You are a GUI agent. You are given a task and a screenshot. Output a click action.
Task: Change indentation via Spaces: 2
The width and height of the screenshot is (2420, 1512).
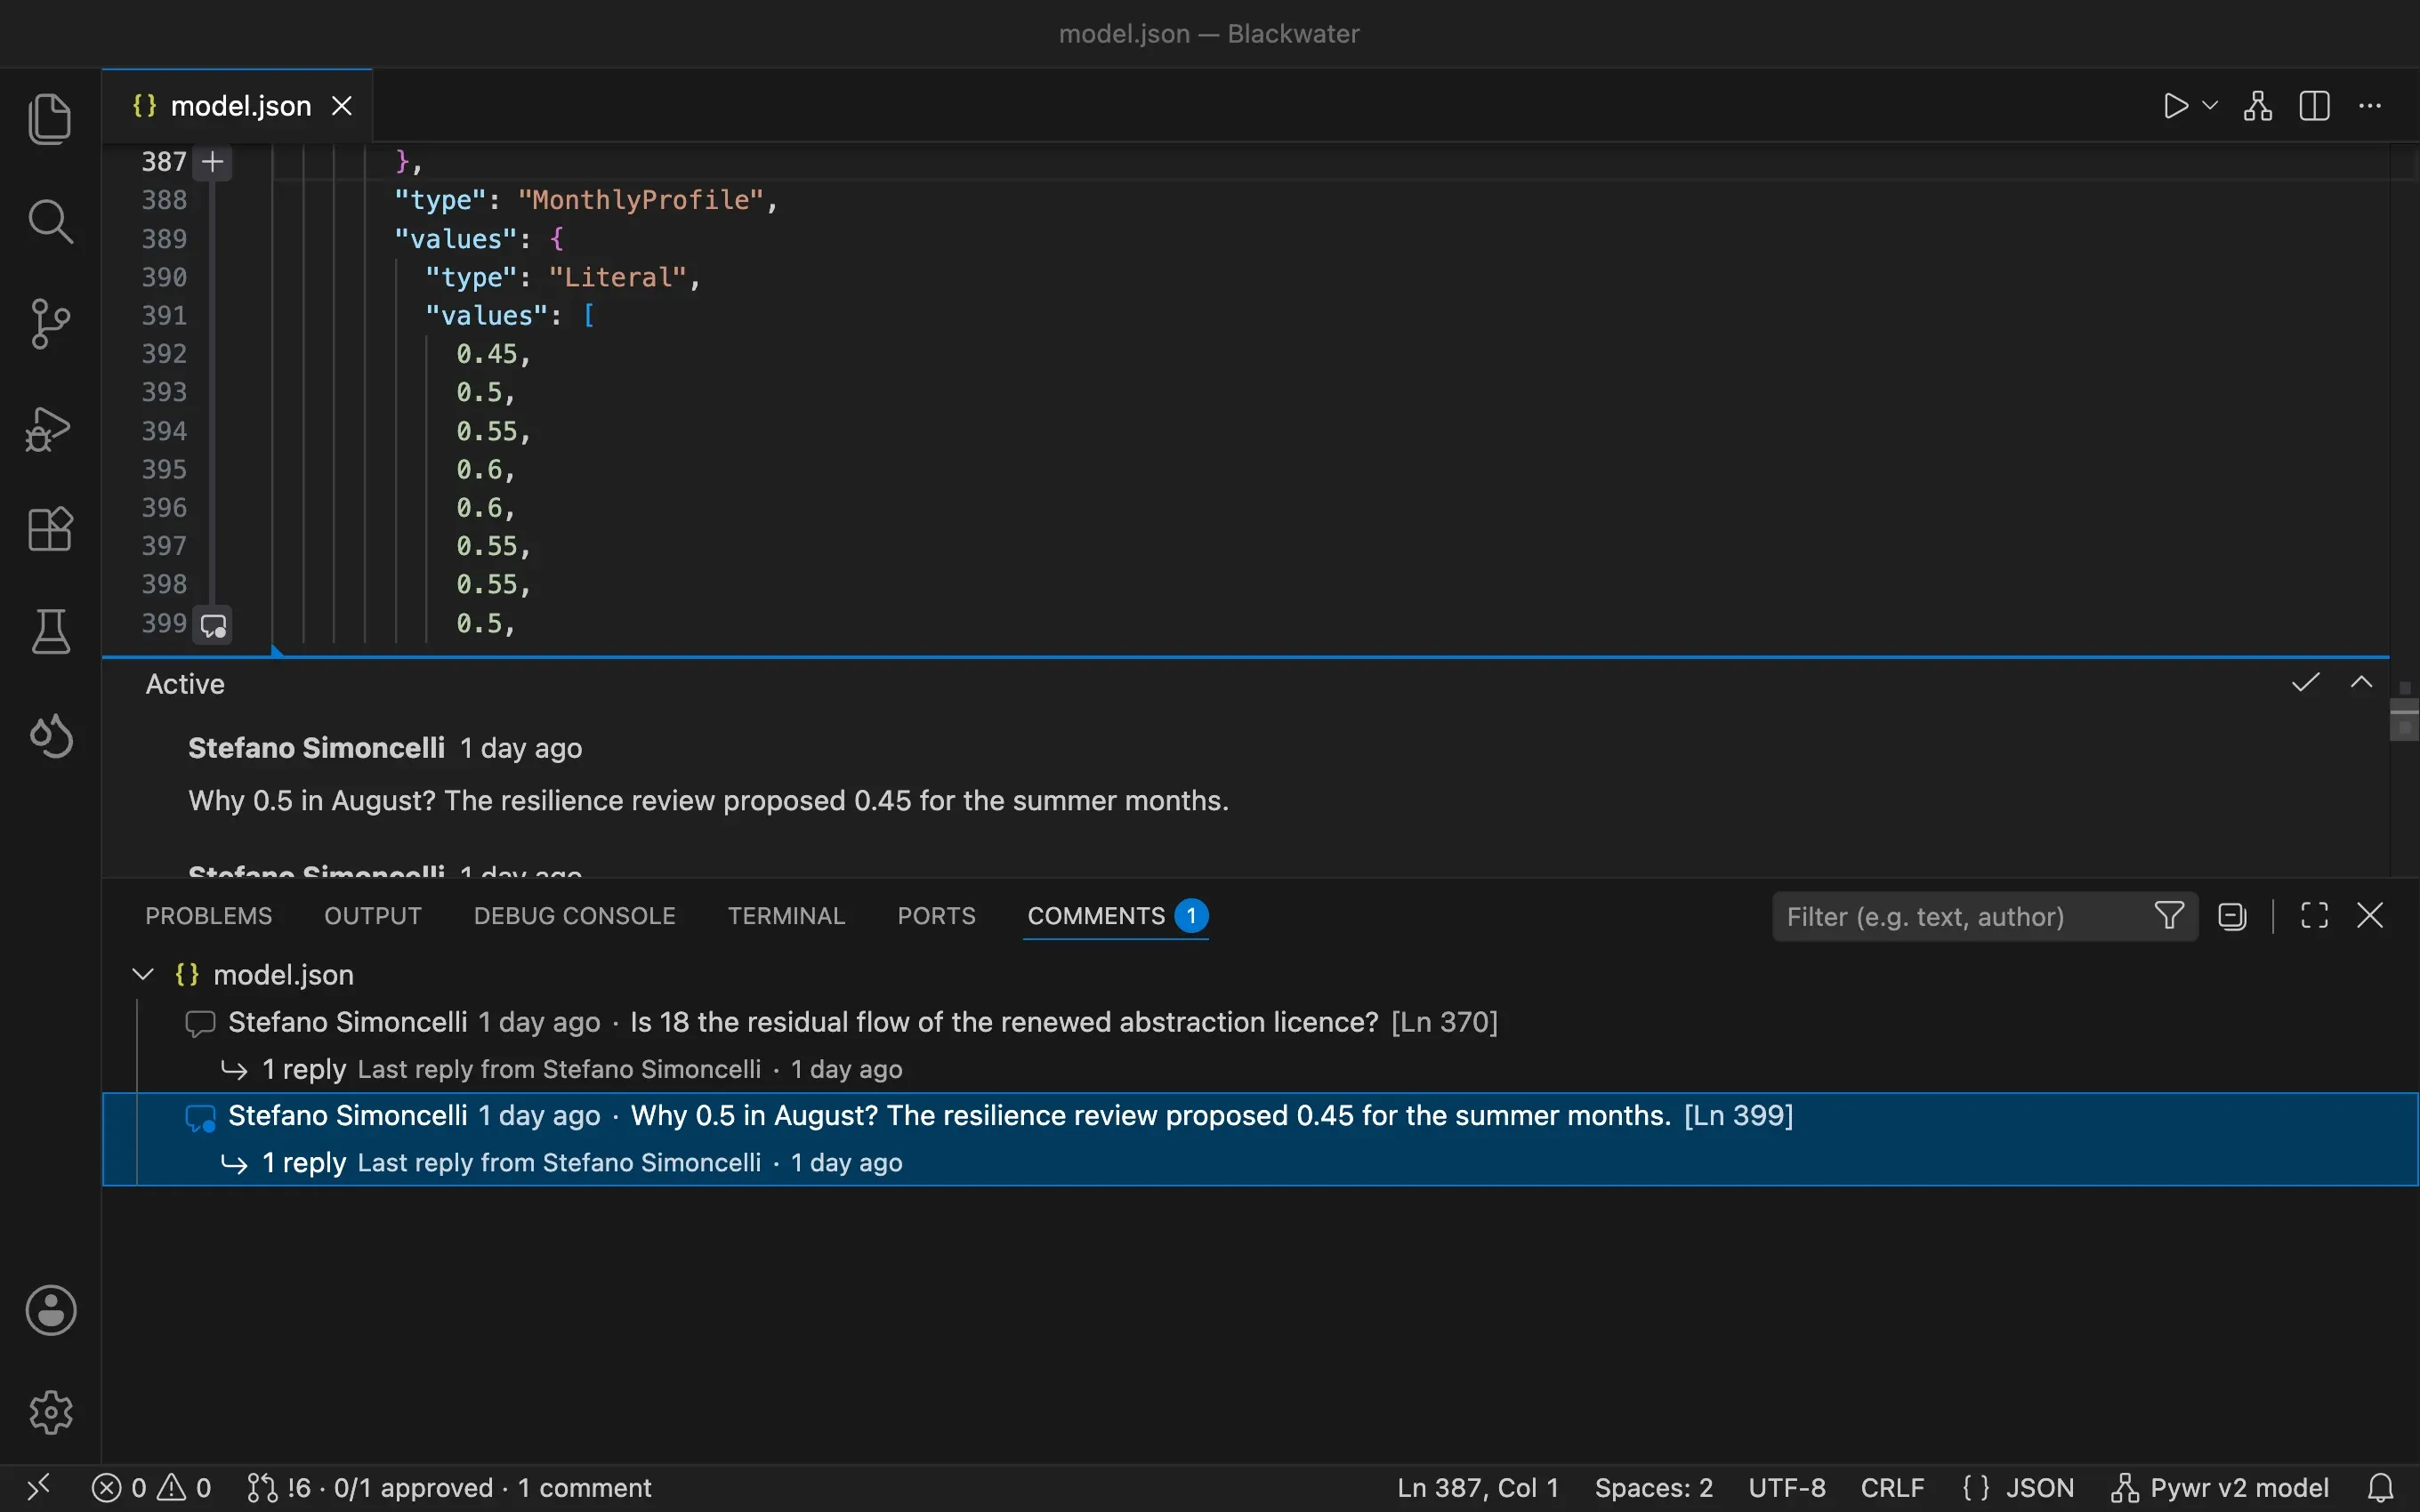click(1653, 1488)
